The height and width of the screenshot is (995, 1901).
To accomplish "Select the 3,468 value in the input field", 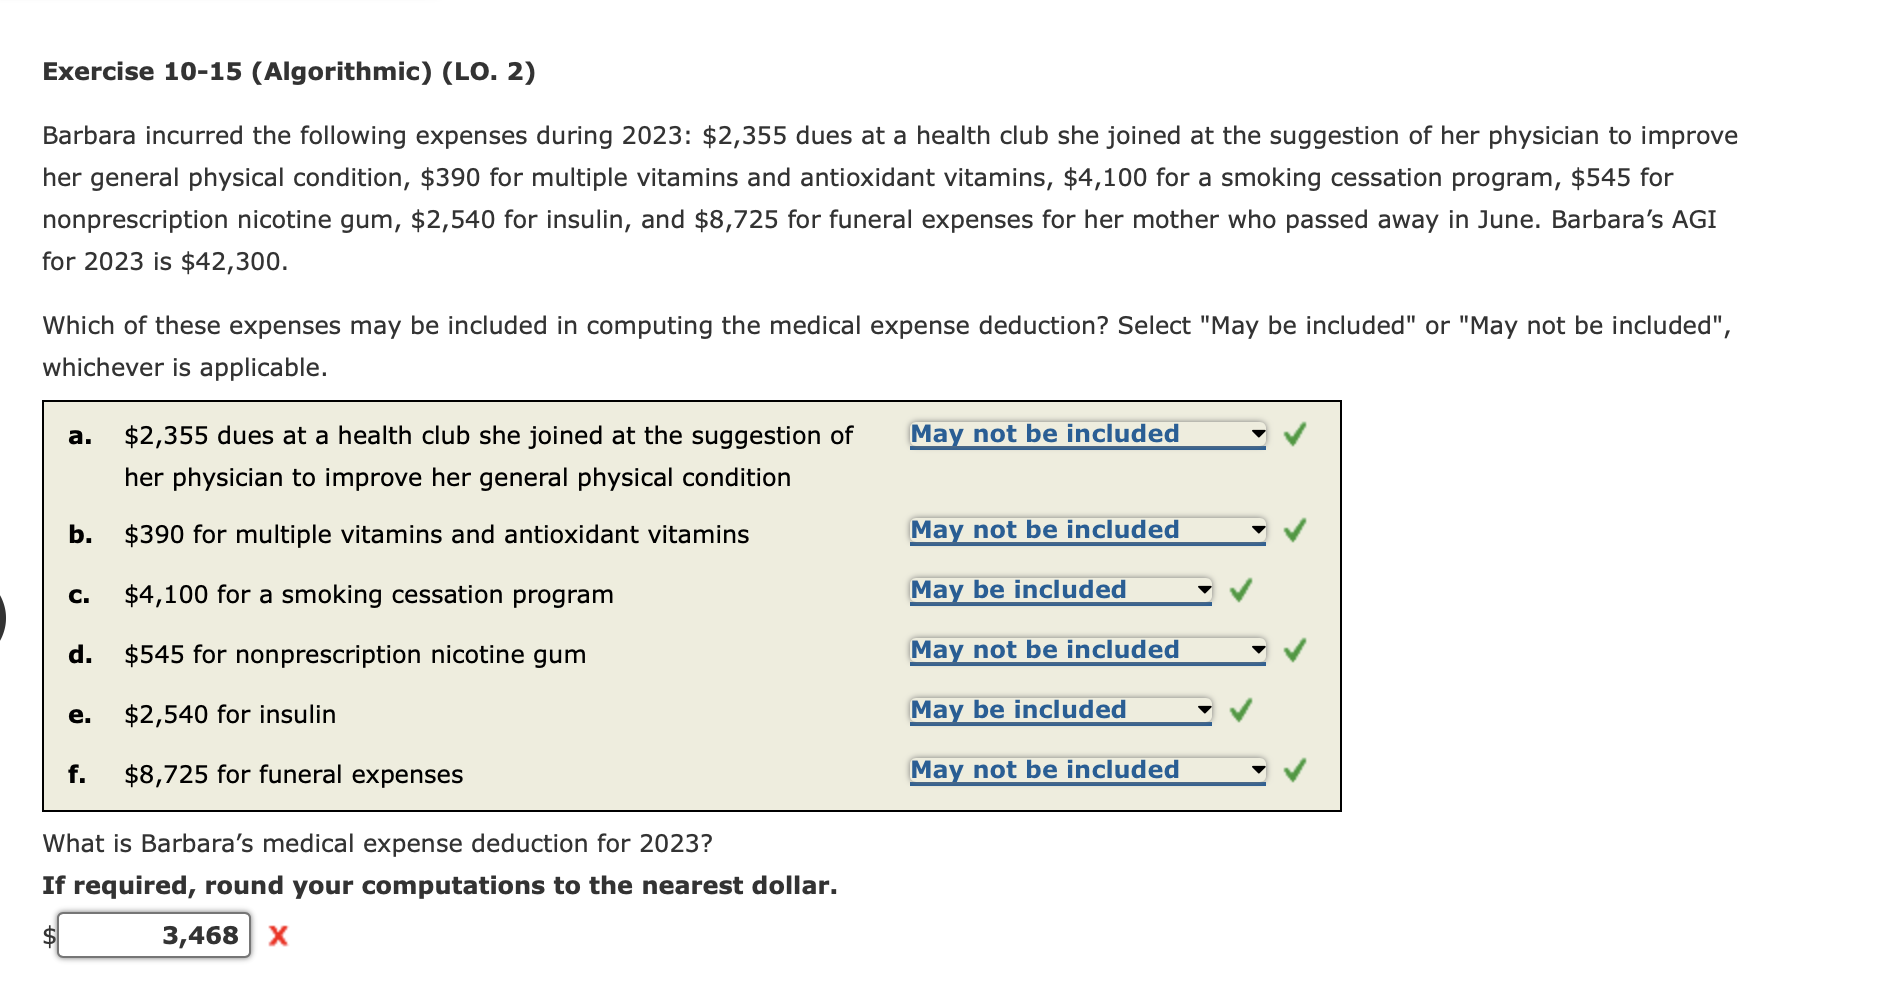I will pyautogui.click(x=200, y=936).
